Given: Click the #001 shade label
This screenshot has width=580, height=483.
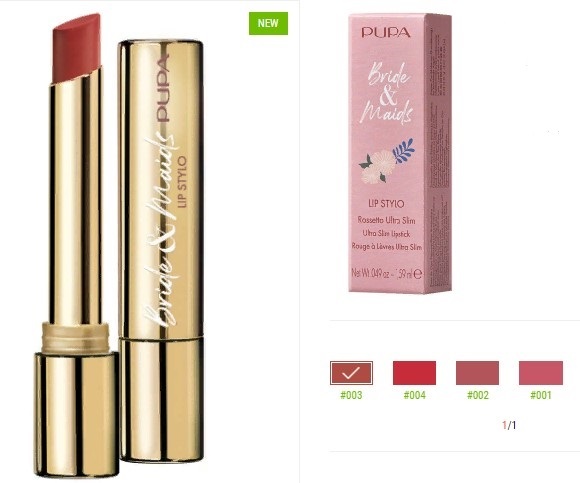Looking at the screenshot, I should [541, 395].
